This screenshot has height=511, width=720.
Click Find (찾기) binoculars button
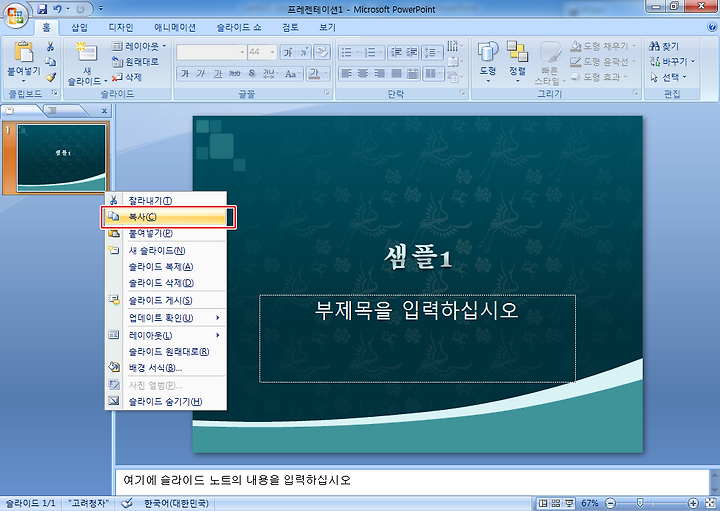point(664,46)
